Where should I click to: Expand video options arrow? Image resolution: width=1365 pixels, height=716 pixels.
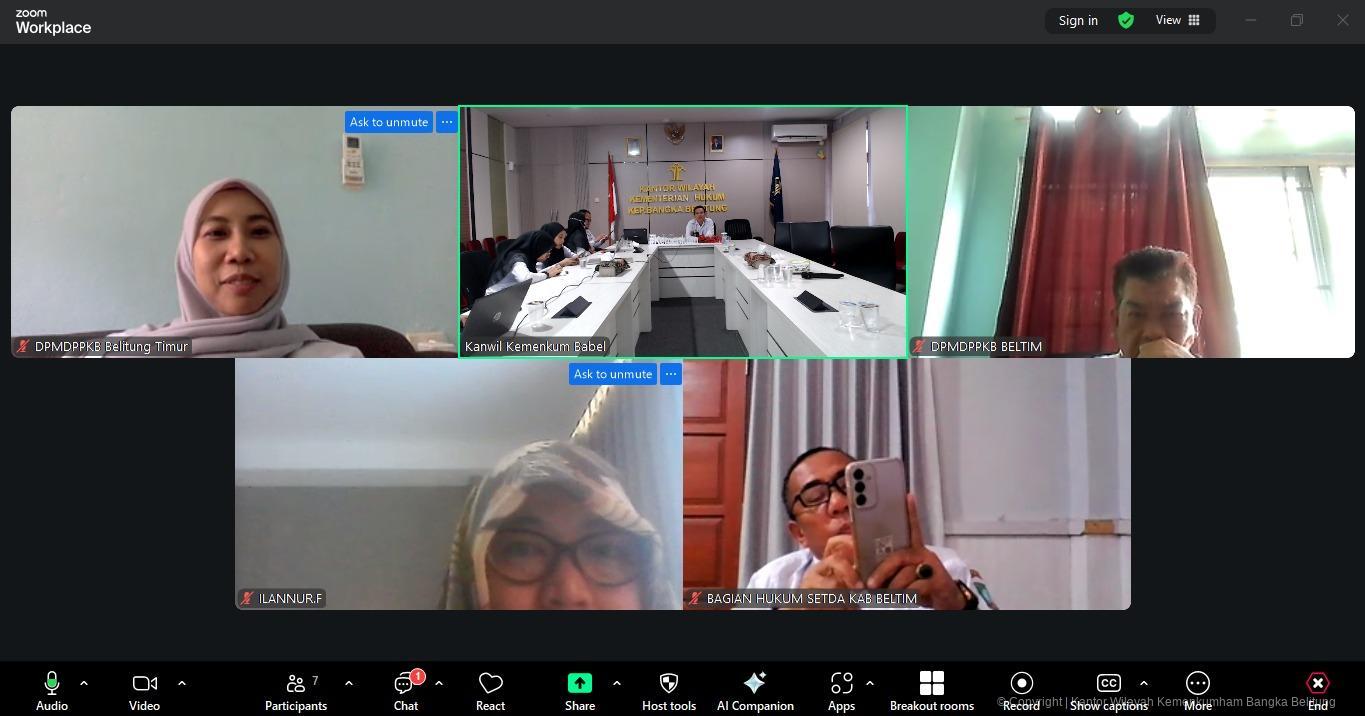[182, 683]
